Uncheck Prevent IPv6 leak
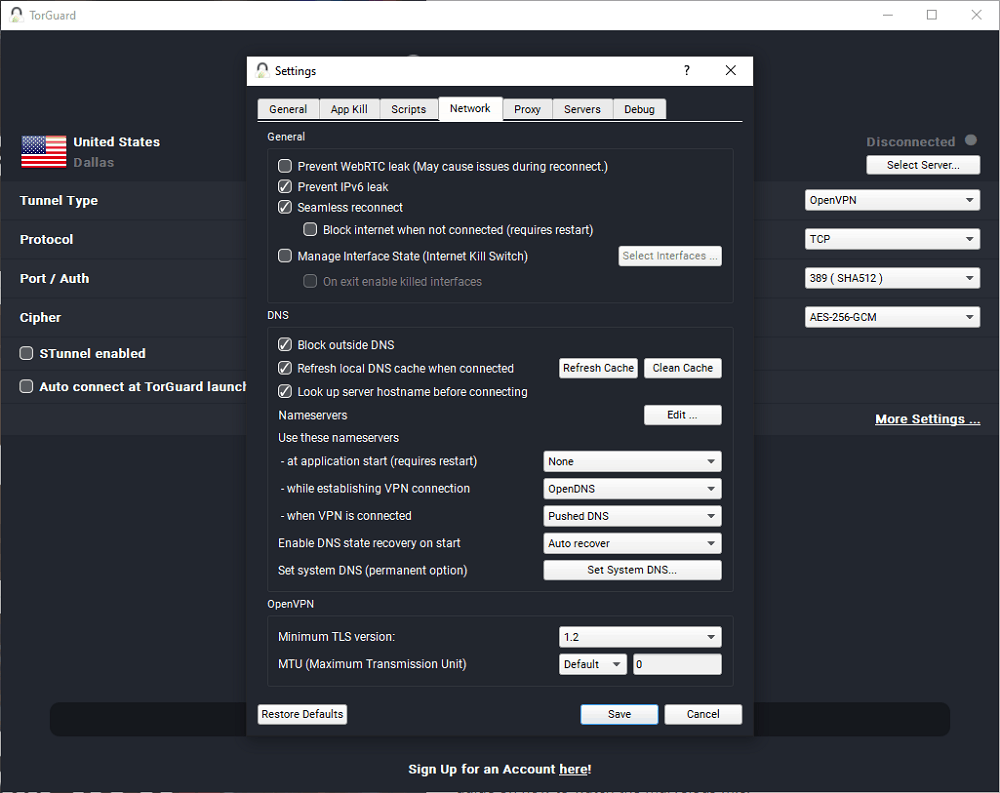The image size is (1000, 793). coord(285,187)
